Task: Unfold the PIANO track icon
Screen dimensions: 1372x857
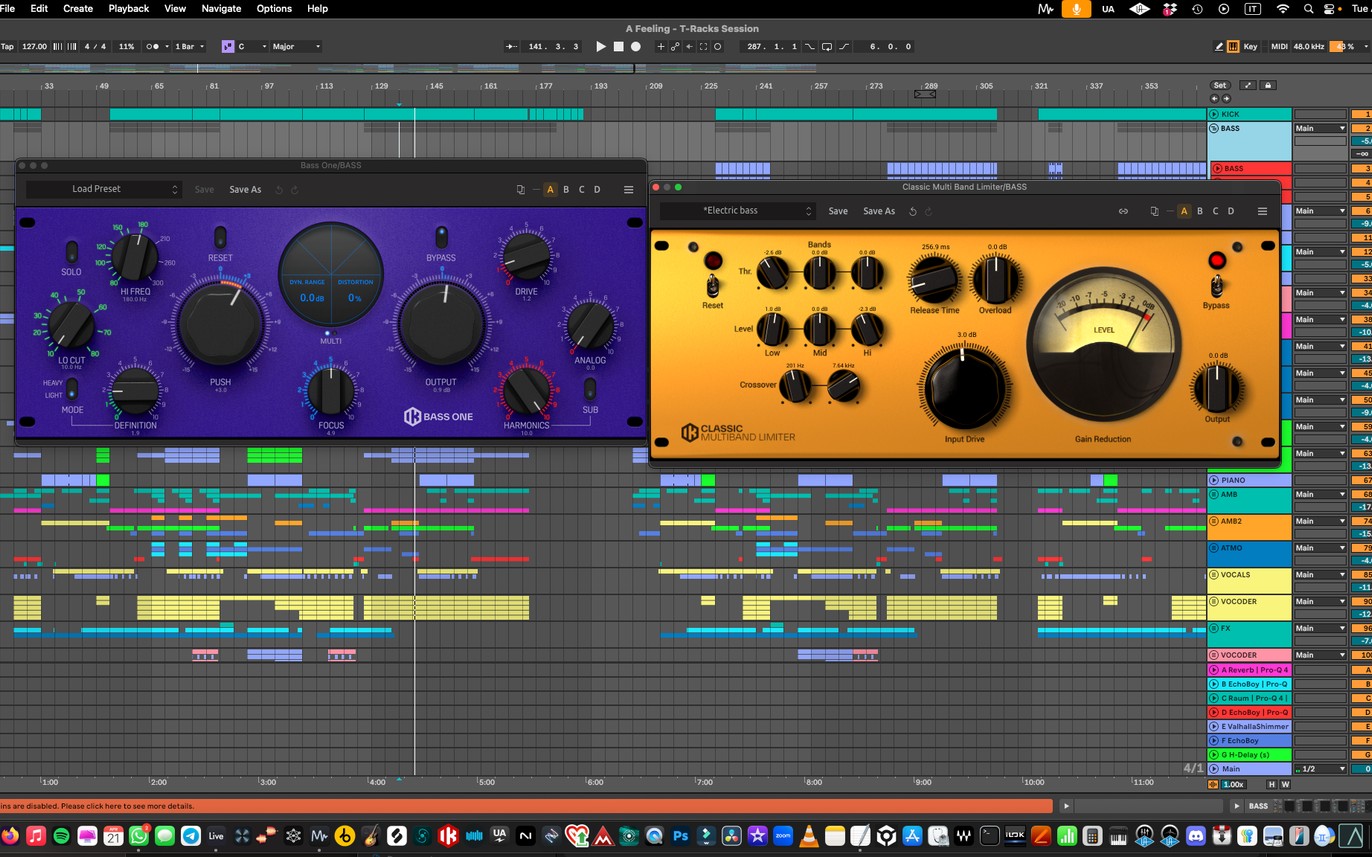Action: click(x=1215, y=480)
